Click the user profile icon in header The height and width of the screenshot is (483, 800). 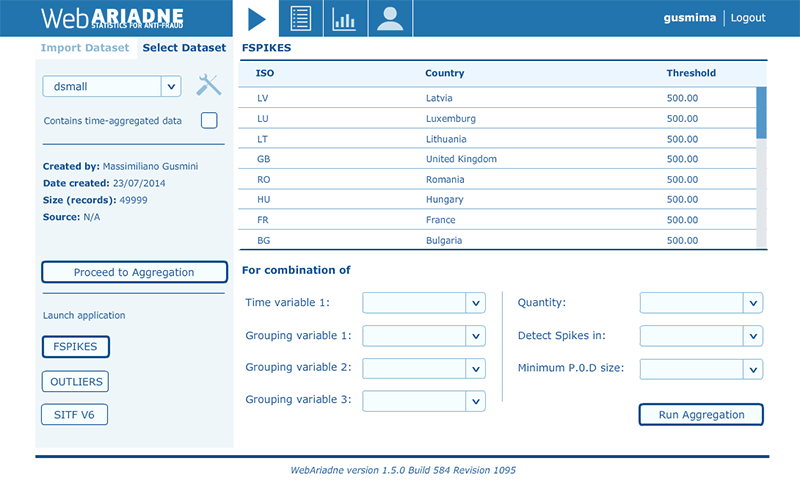[390, 18]
